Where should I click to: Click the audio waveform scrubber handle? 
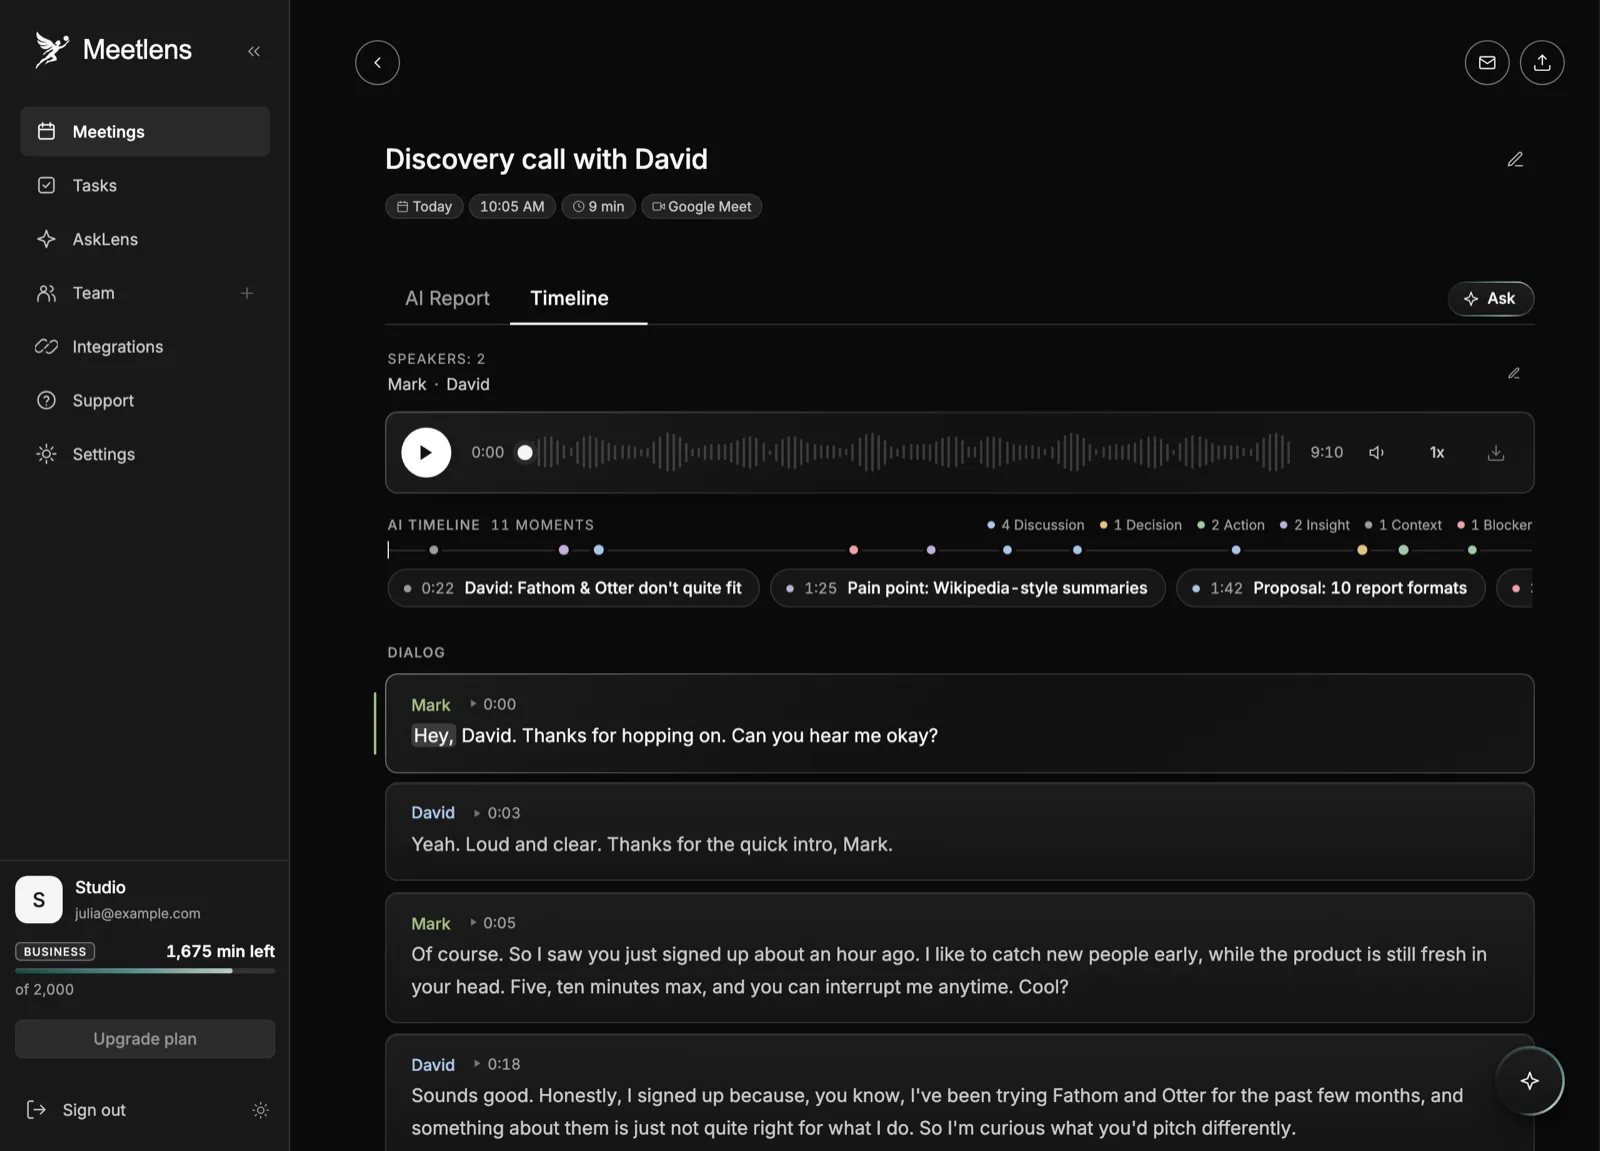pyautogui.click(x=525, y=453)
